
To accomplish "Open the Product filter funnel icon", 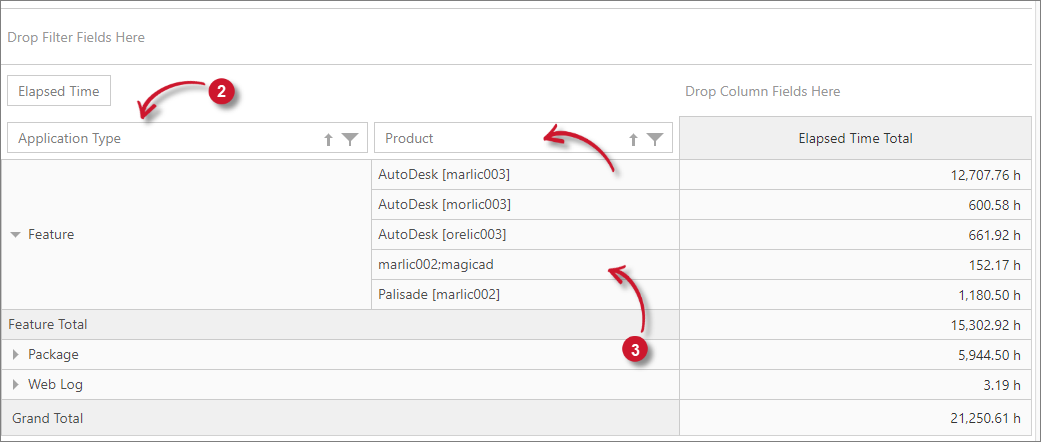I will [x=655, y=139].
